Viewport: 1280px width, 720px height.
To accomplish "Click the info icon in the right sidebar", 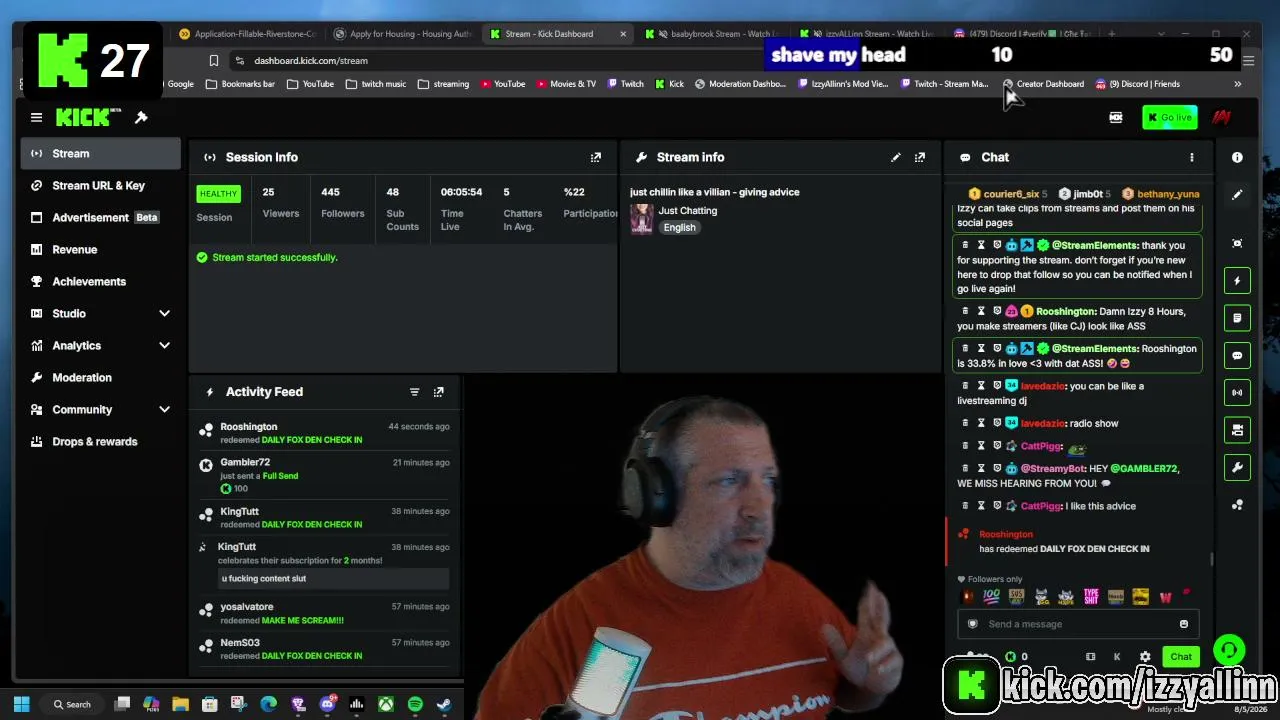I will (1237, 157).
